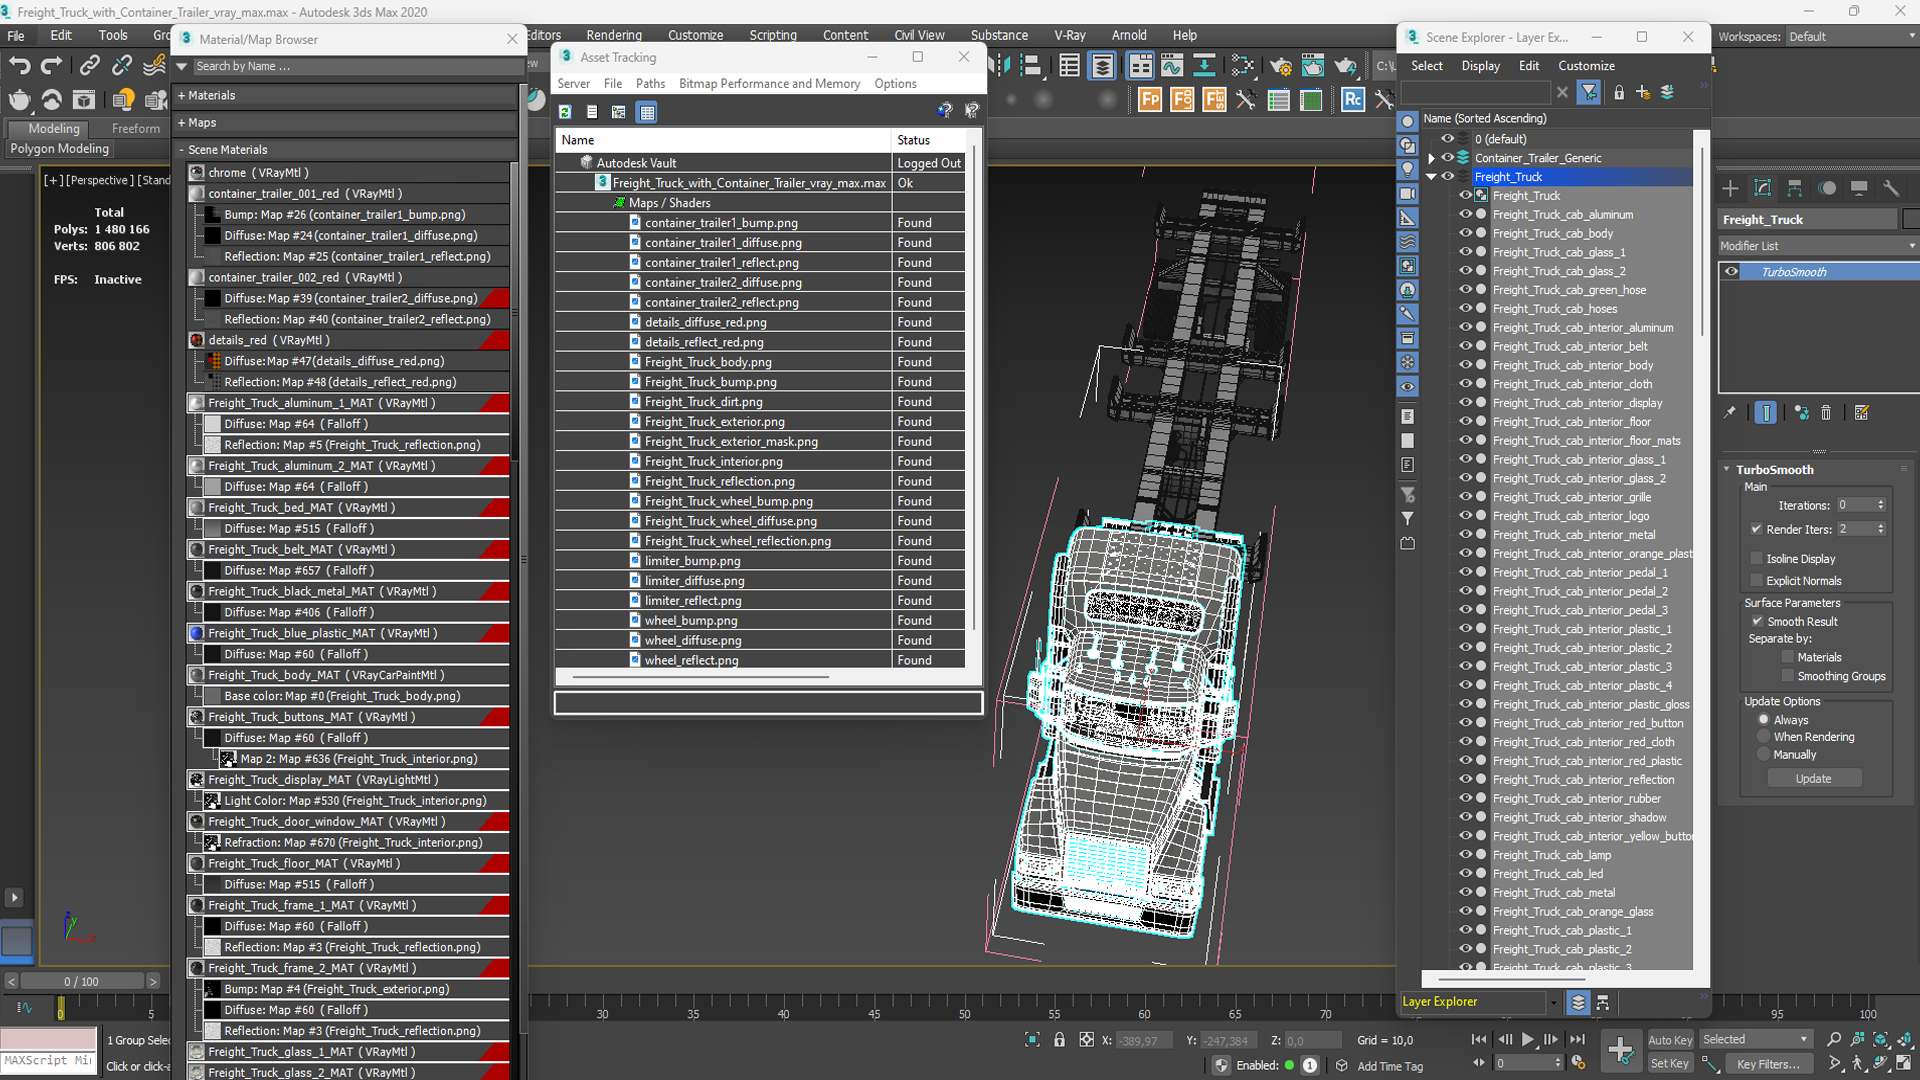Image resolution: width=1920 pixels, height=1080 pixels.
Task: Enable Explicit Normals checkbox
Action: point(1756,581)
